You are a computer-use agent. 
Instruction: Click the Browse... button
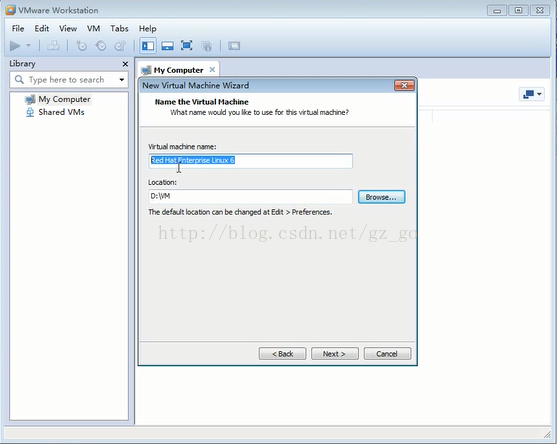(x=381, y=197)
